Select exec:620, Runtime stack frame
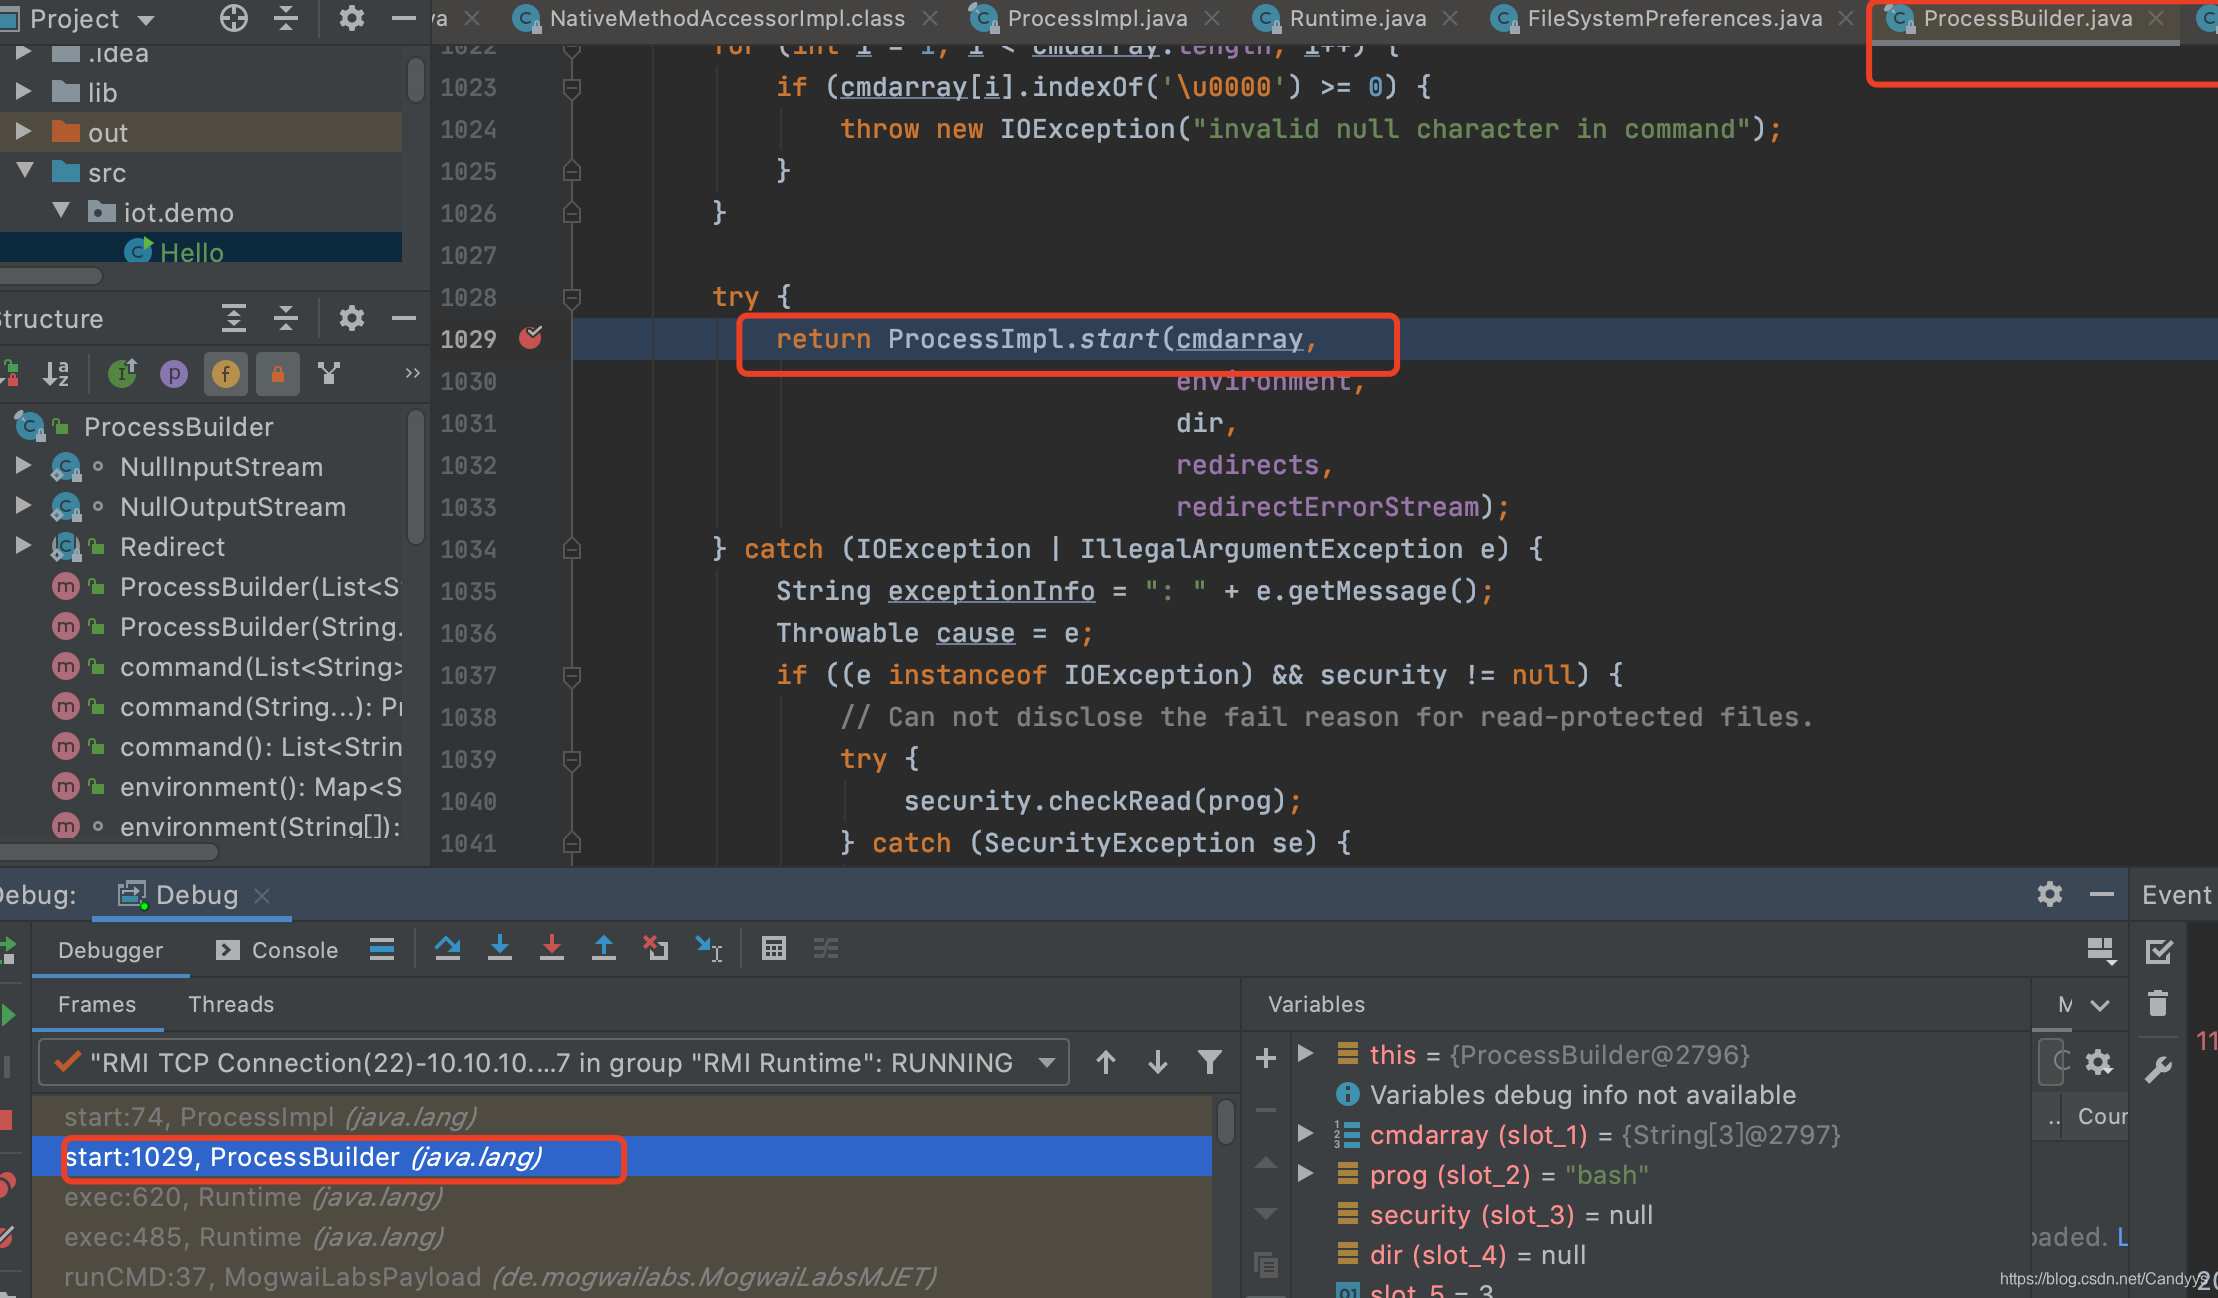Screen dimensions: 2218x1298 [252, 1197]
